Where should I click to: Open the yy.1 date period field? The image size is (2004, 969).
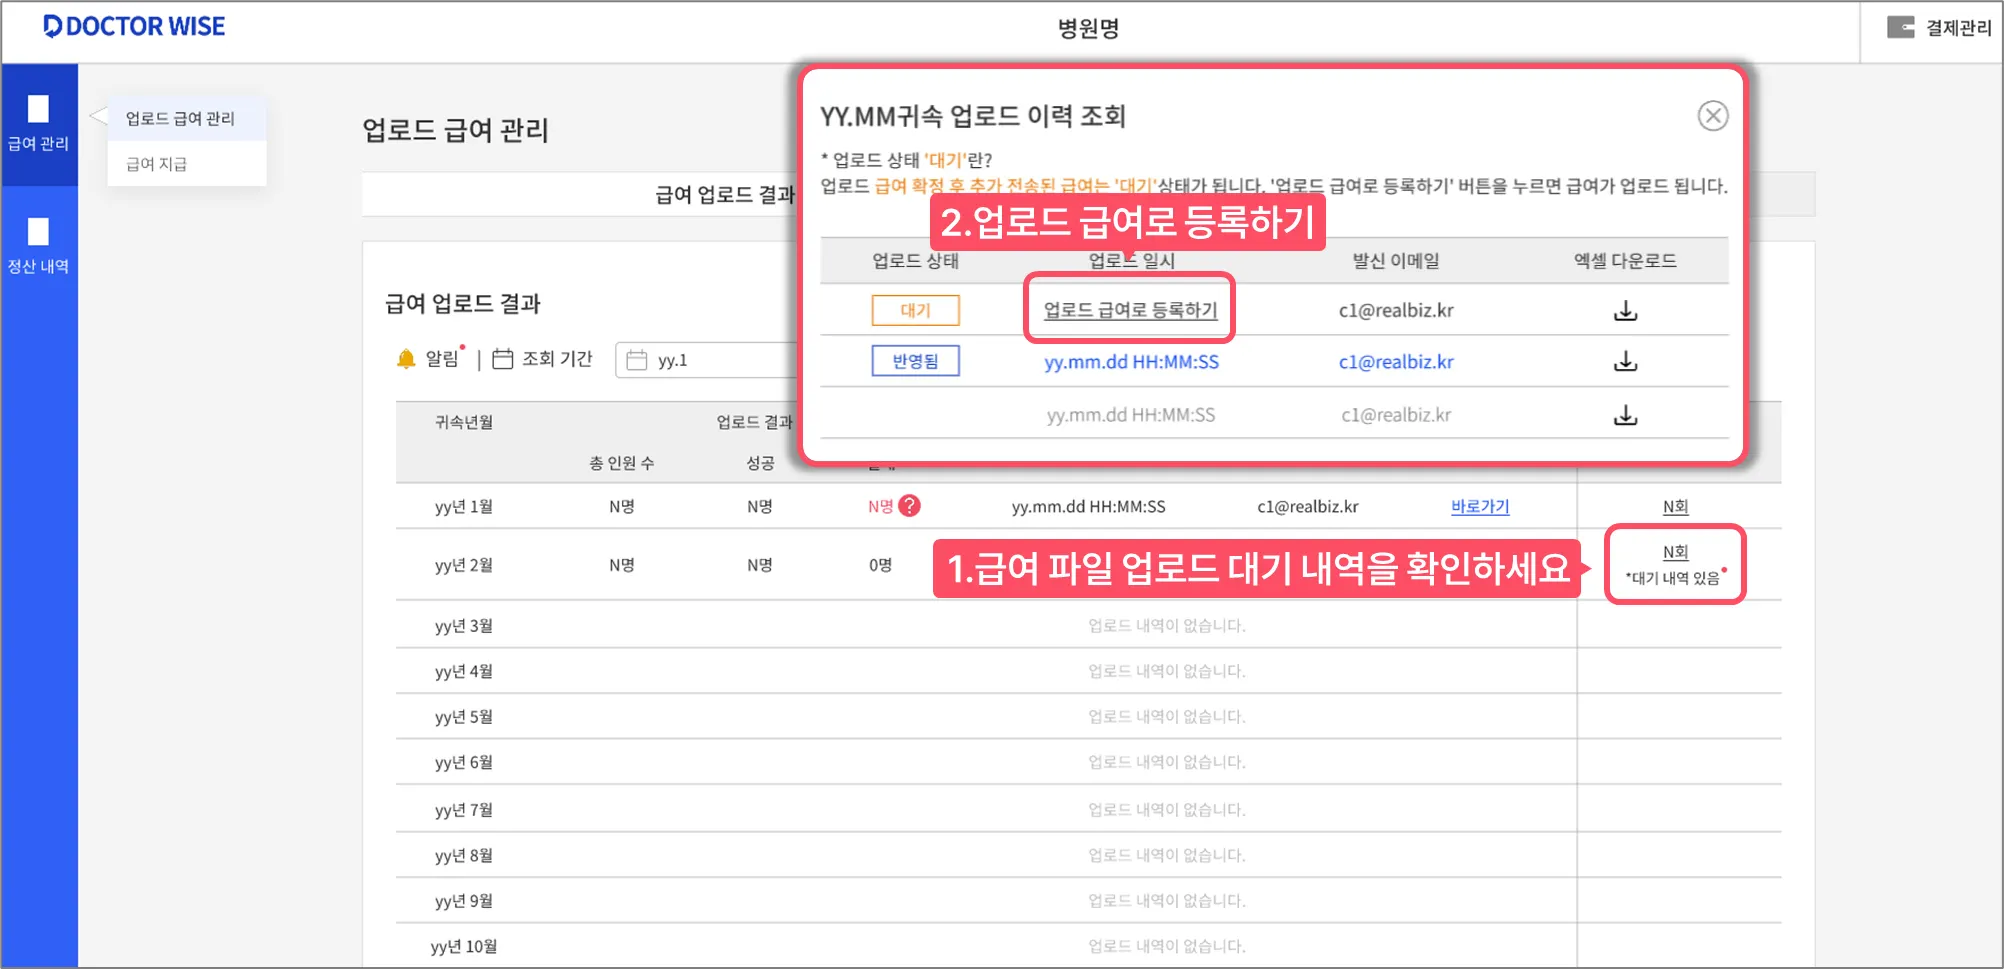point(708,360)
